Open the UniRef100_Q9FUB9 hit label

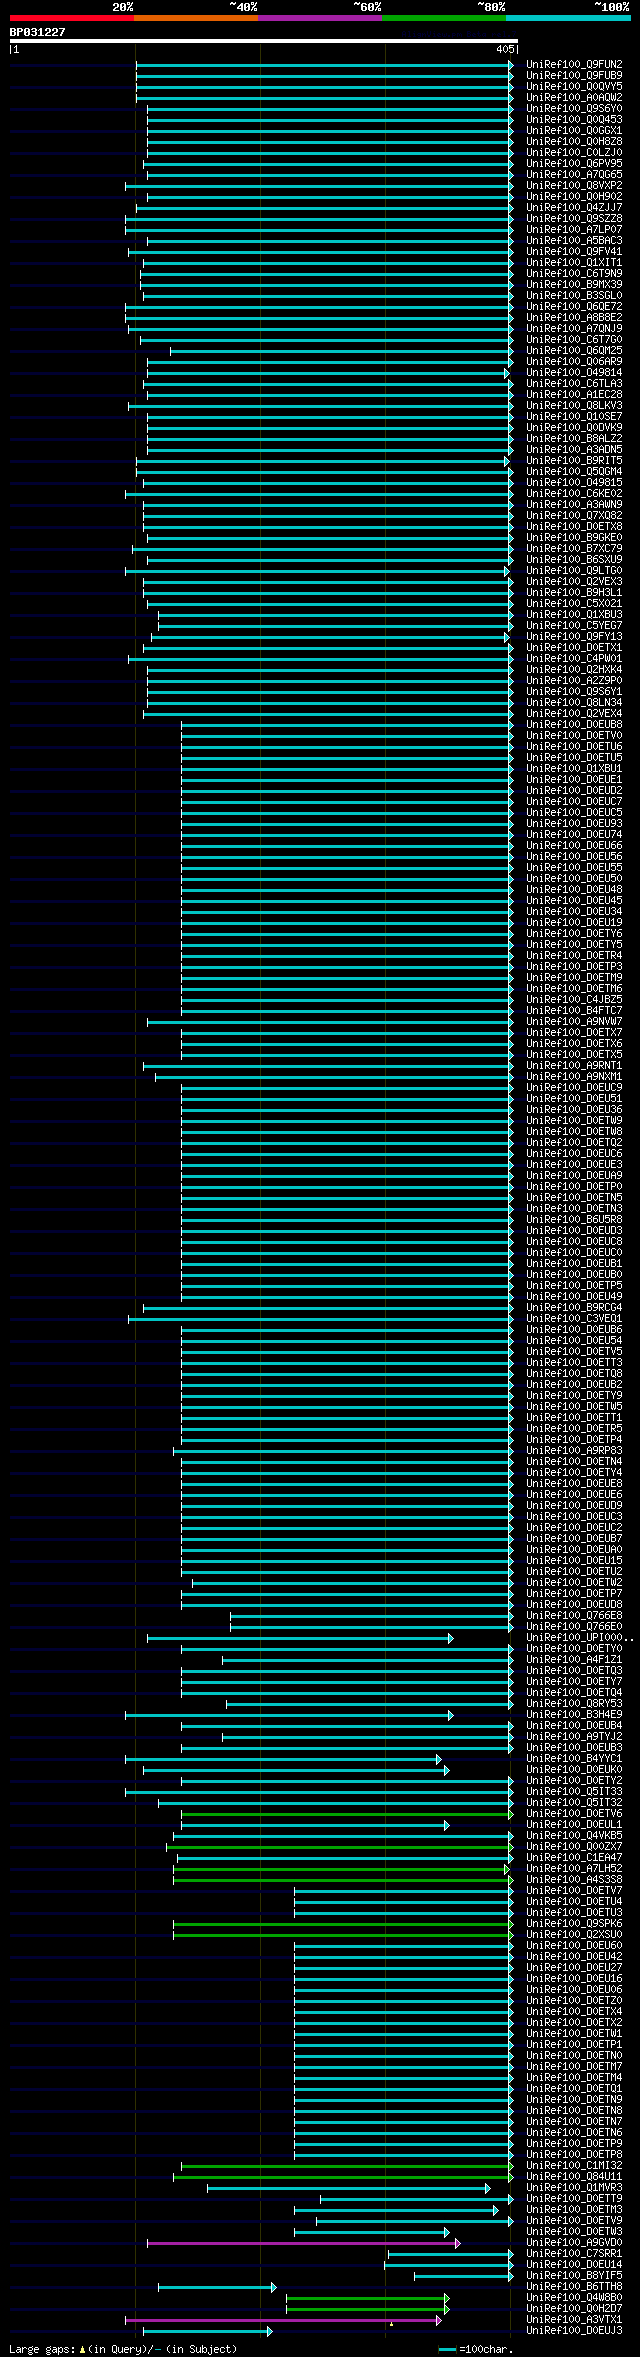click(574, 76)
